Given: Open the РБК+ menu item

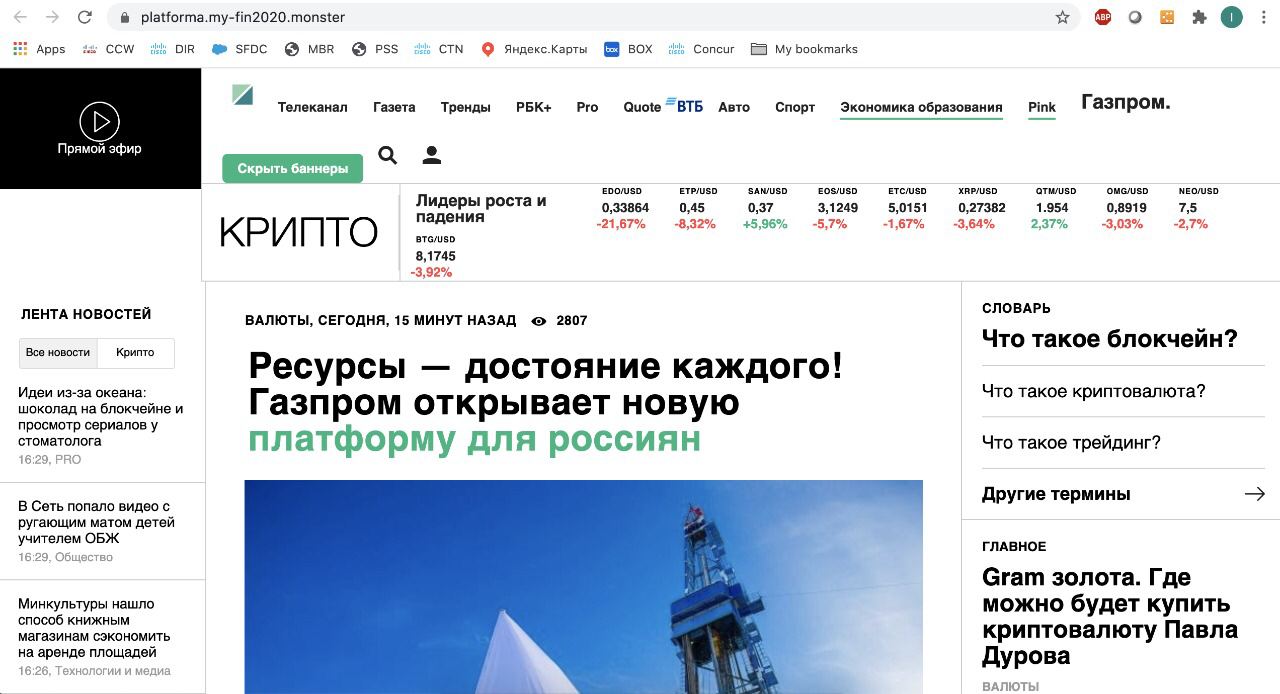Looking at the screenshot, I should click(x=534, y=107).
